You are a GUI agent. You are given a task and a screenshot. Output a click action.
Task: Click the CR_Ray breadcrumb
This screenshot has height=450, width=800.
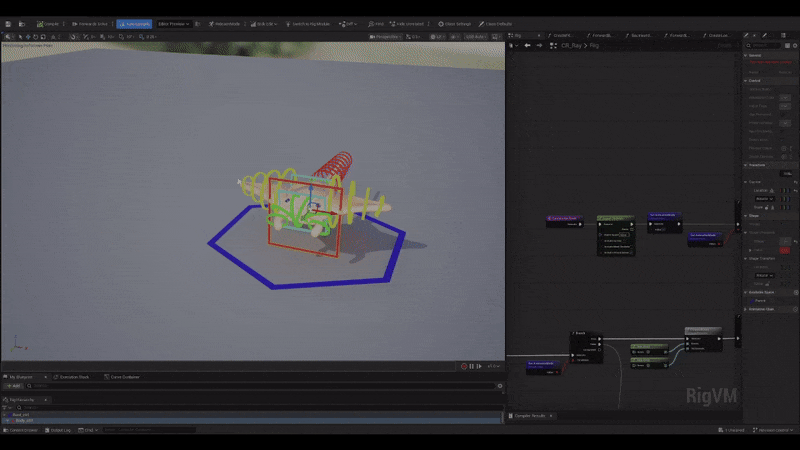point(571,45)
